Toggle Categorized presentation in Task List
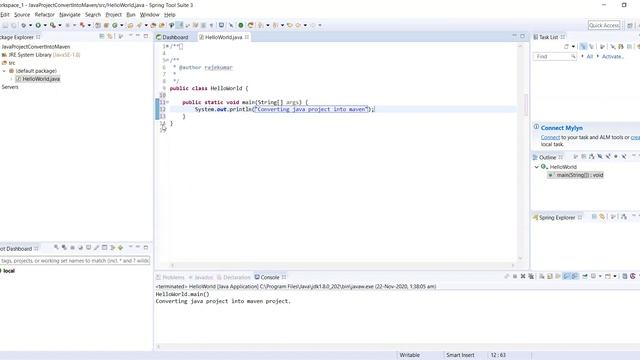640x360 pixels. click(583, 47)
